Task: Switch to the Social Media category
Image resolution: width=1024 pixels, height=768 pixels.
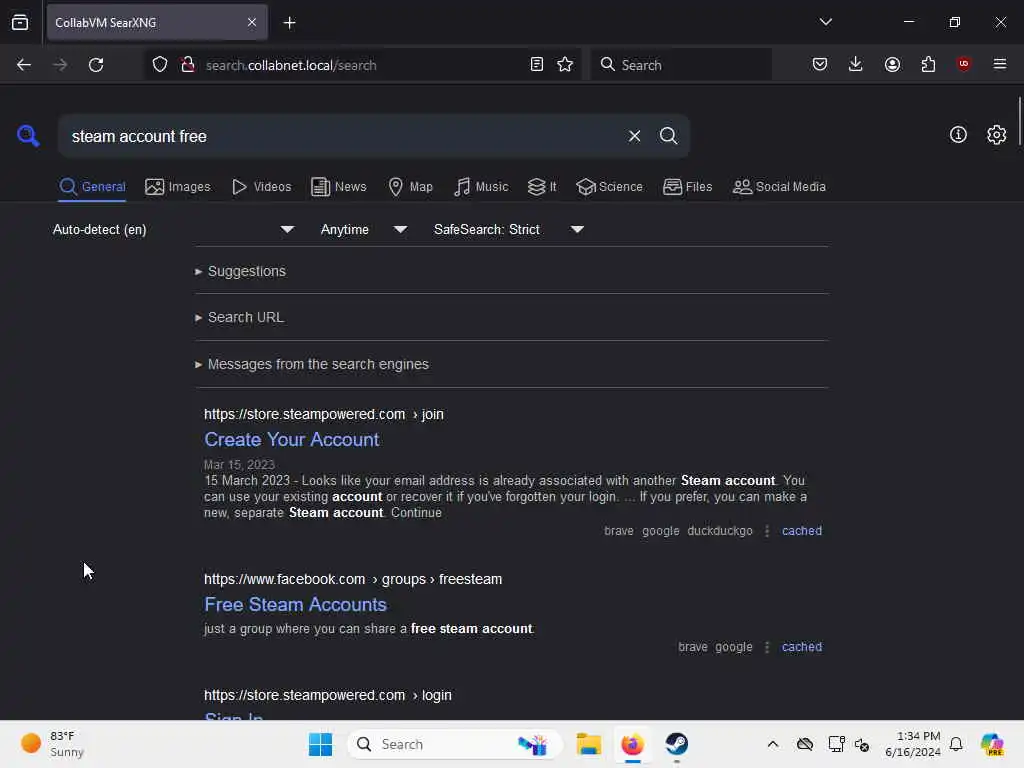Action: click(x=779, y=187)
